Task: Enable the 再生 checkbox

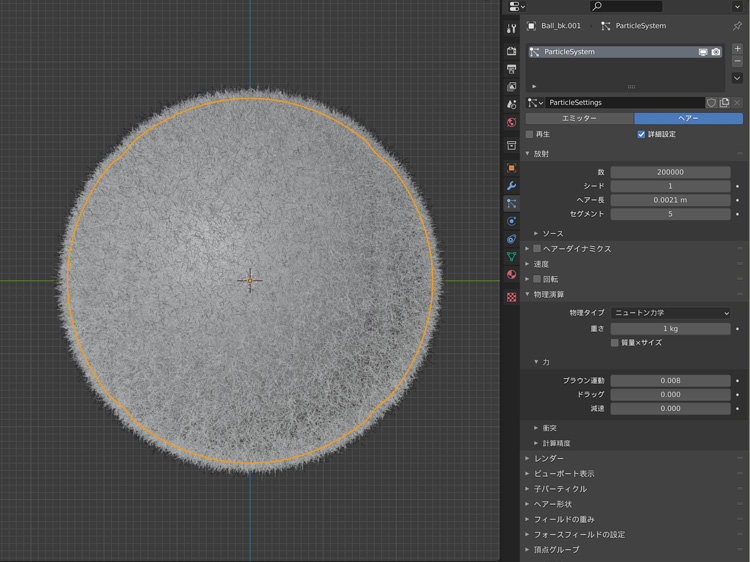Action: click(530, 134)
